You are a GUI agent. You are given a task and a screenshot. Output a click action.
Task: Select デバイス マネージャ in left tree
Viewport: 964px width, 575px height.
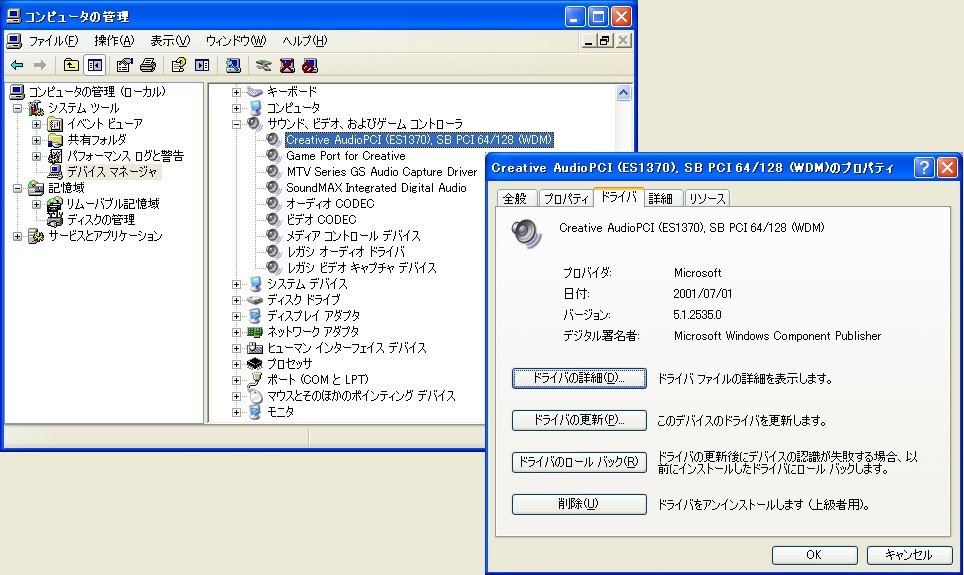pyautogui.click(x=112, y=172)
